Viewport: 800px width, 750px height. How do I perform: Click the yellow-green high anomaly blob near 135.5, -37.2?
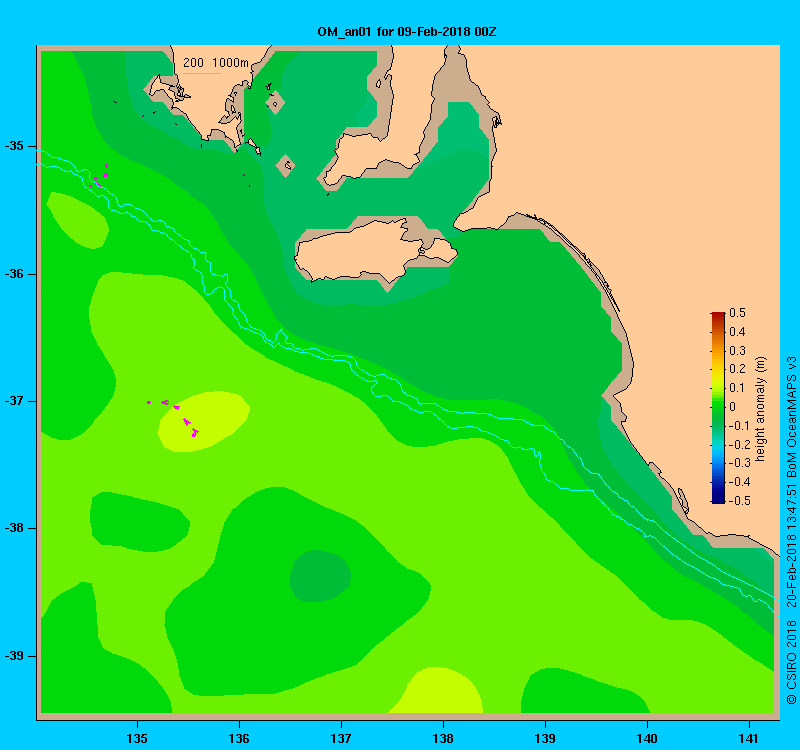(x=204, y=421)
